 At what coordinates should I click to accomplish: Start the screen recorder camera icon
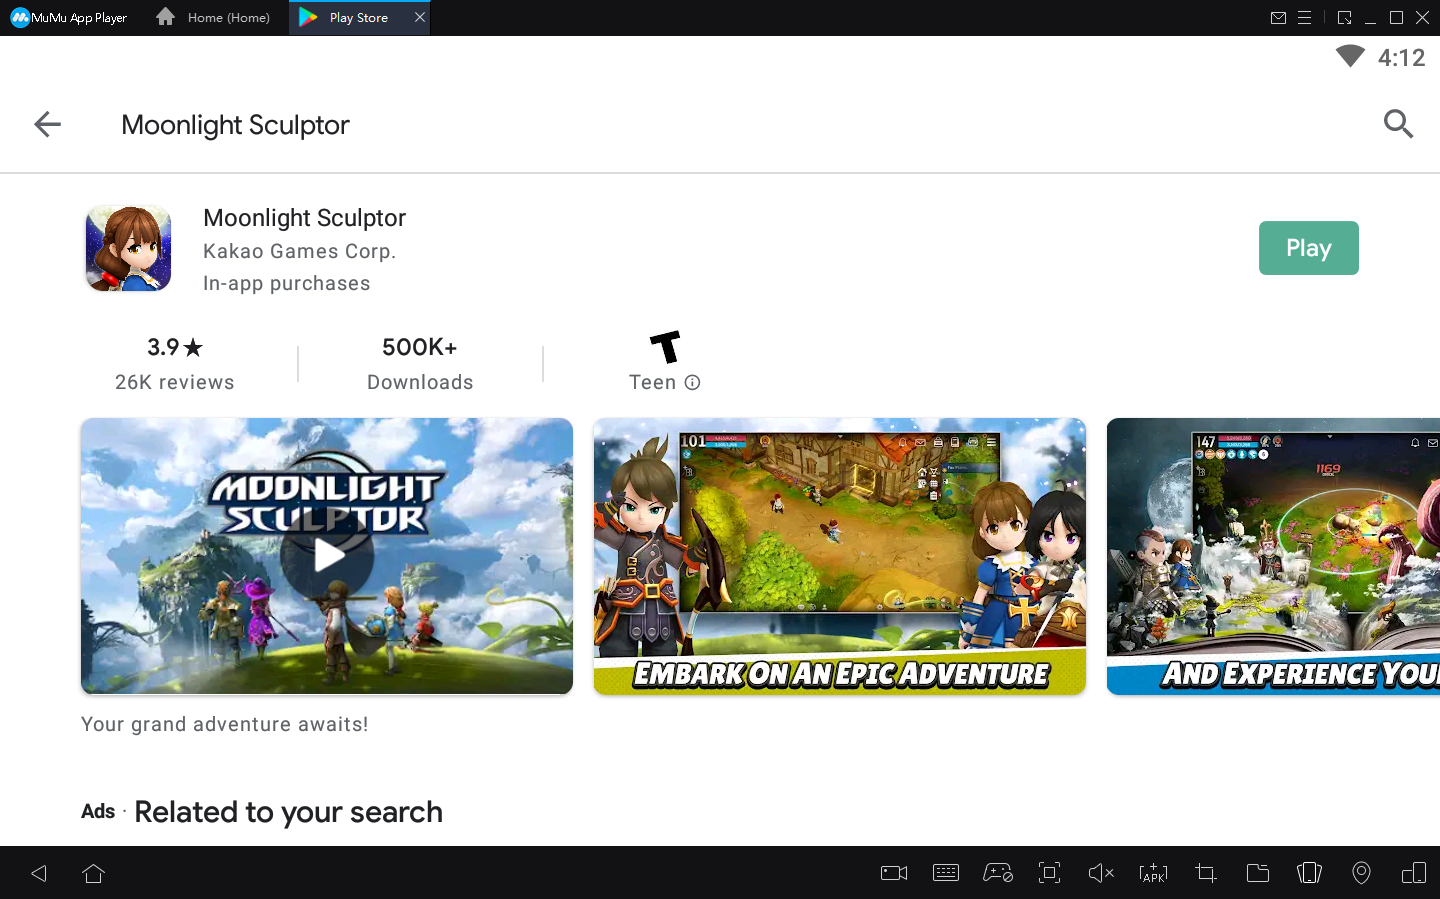[894, 873]
